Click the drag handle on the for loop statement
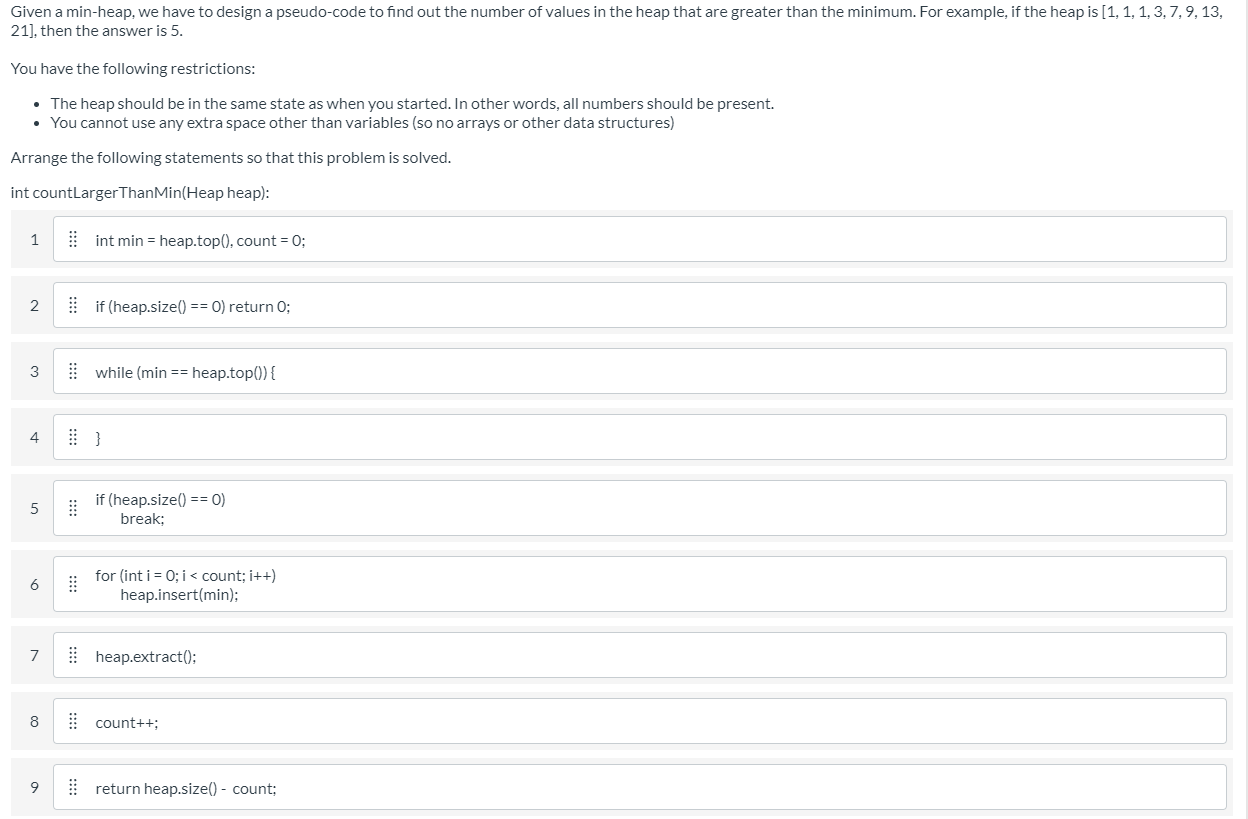 72,584
